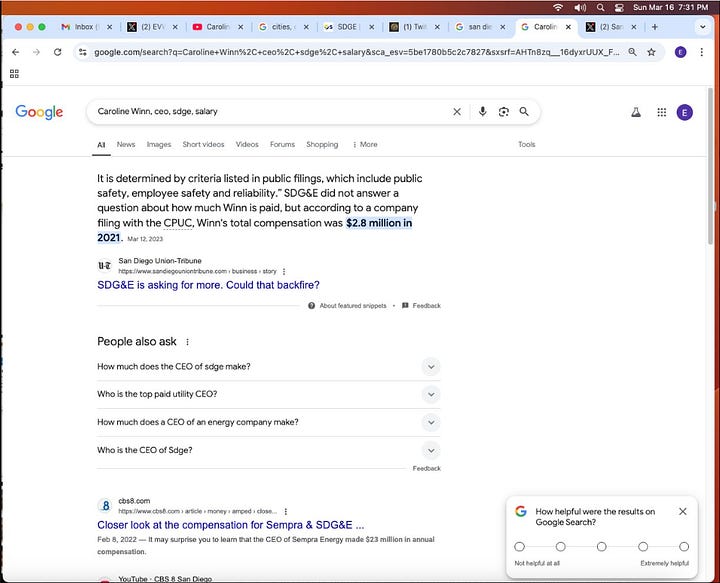Clear the Google search box
Image resolution: width=720 pixels, height=583 pixels.
pyautogui.click(x=457, y=112)
